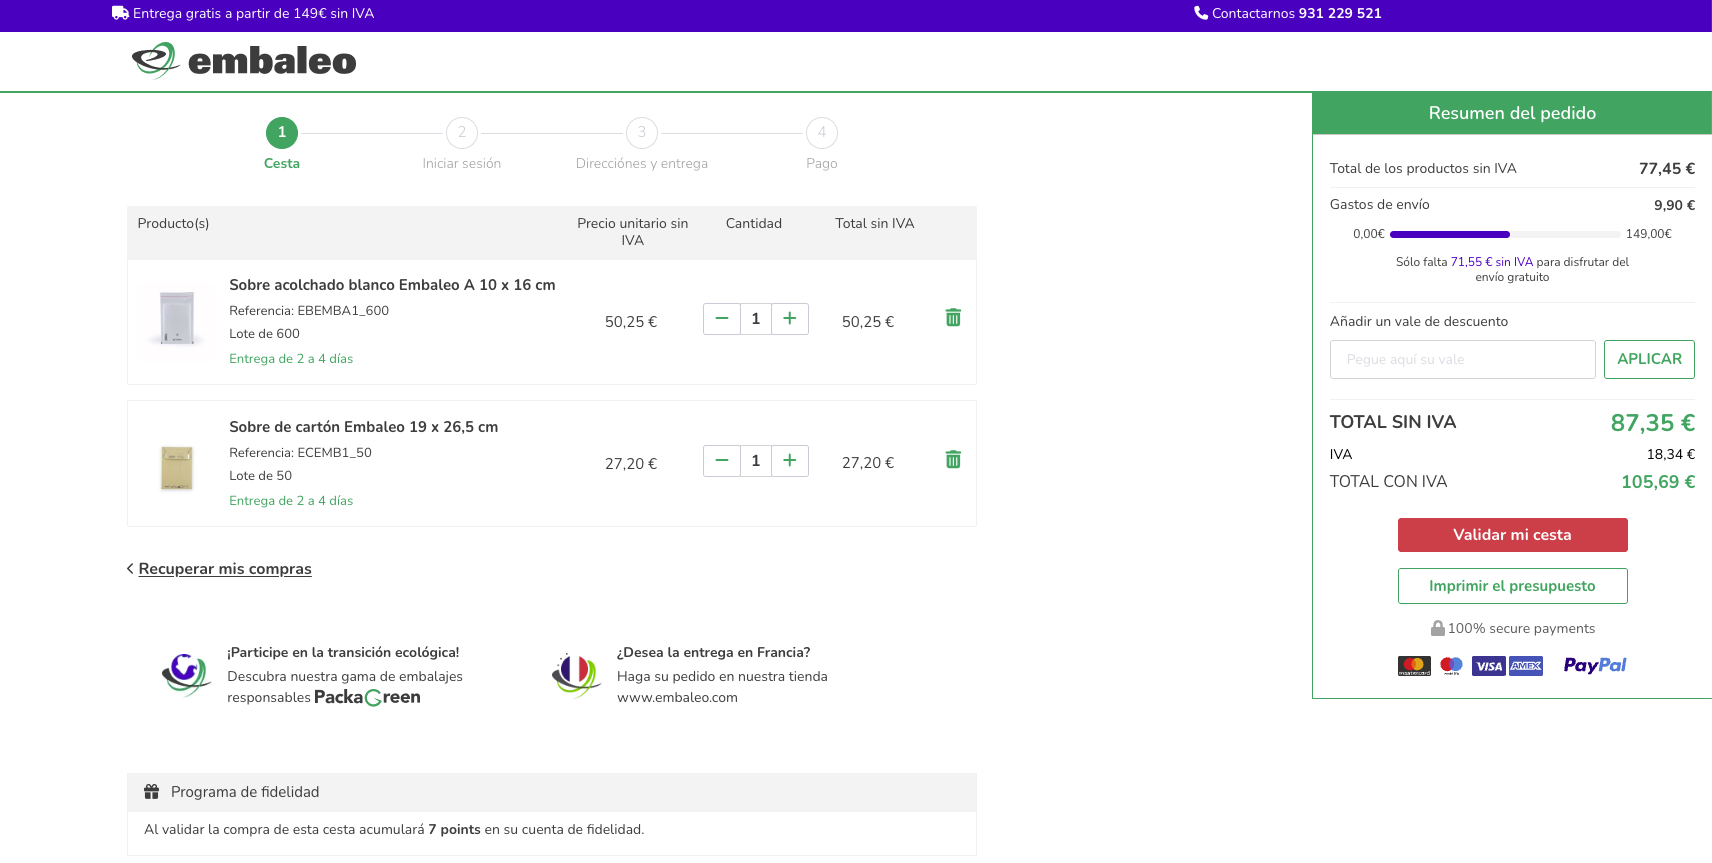
Task: Apply the discount voucher with APLICAR
Action: point(1649,359)
